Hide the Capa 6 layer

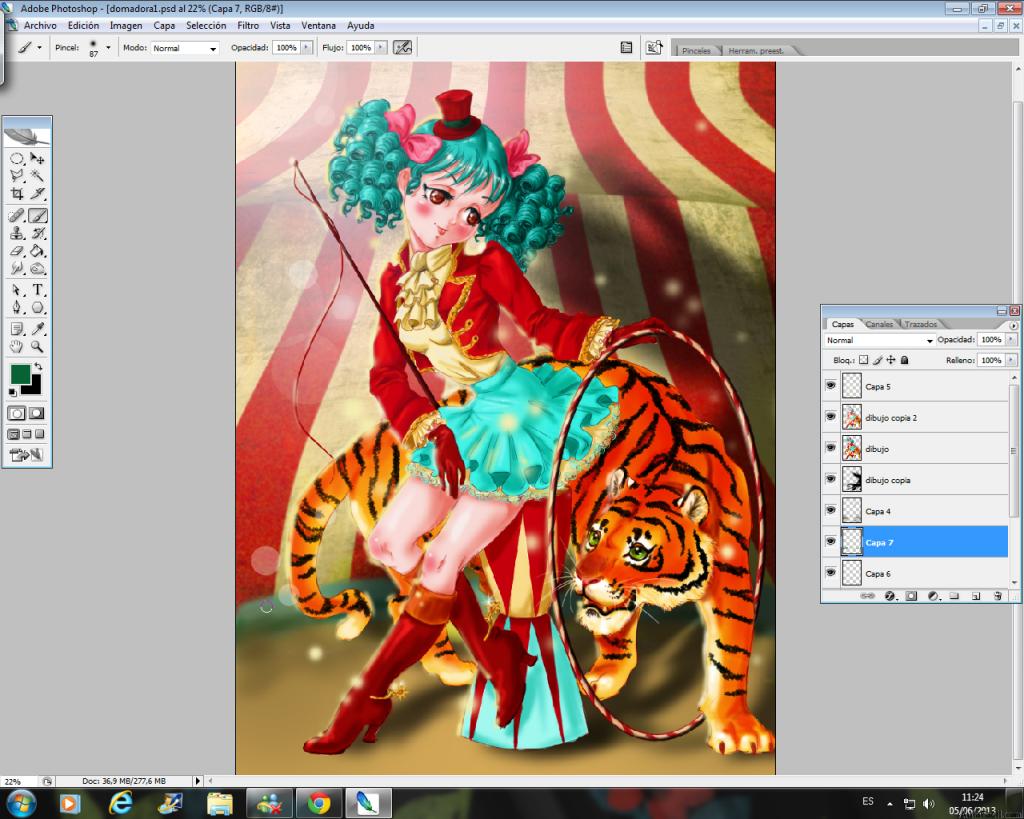point(831,572)
